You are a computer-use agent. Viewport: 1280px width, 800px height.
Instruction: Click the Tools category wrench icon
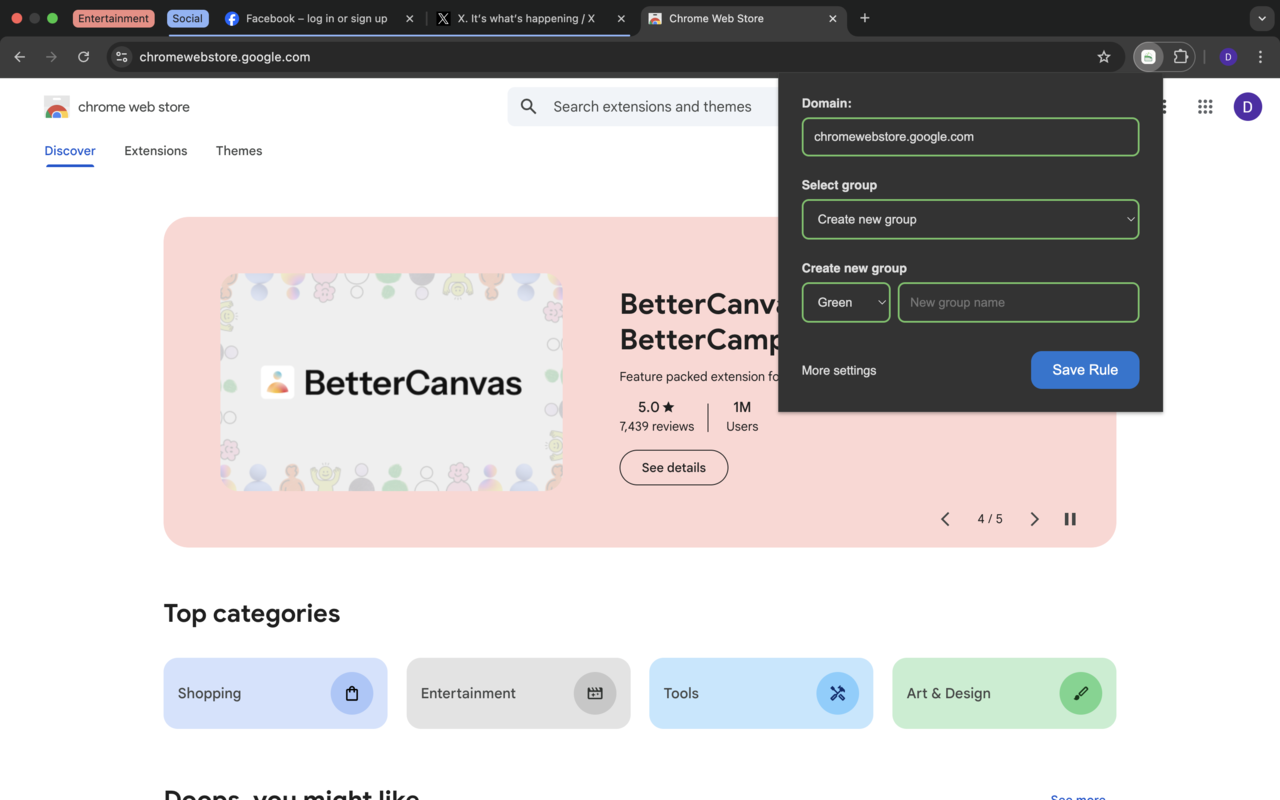(838, 693)
